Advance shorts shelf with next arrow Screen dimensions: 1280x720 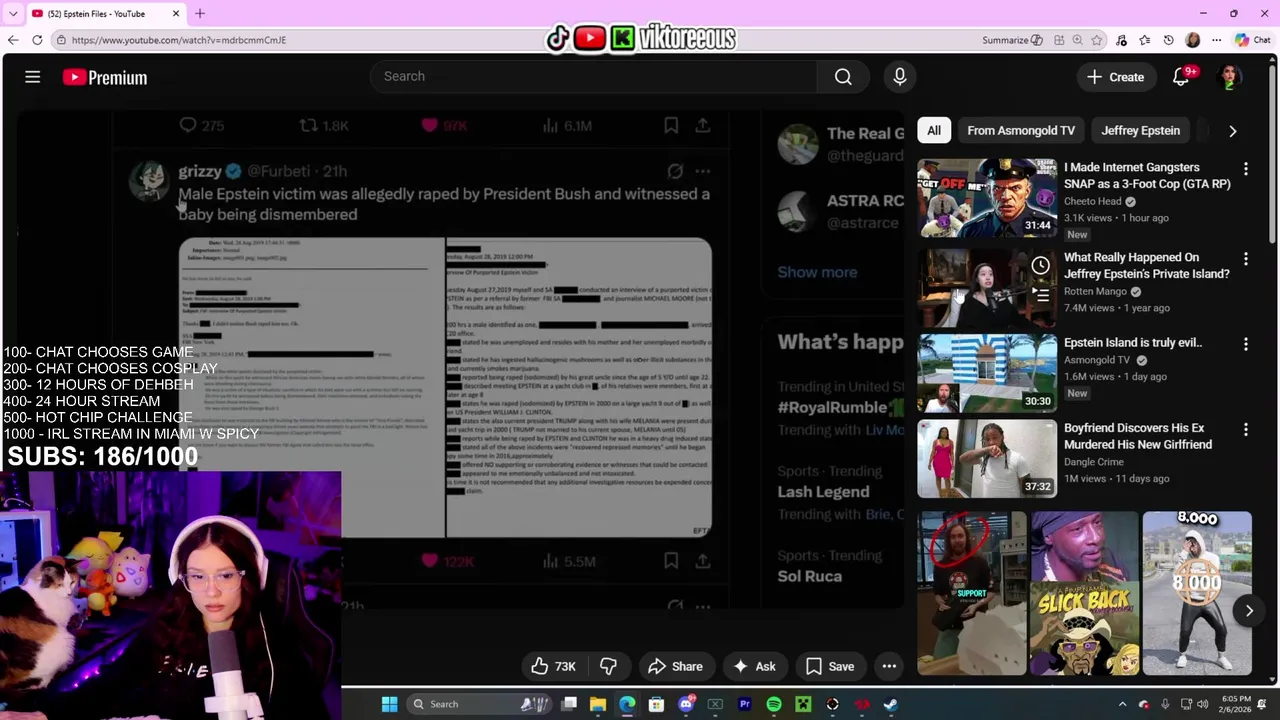pyautogui.click(x=1249, y=610)
